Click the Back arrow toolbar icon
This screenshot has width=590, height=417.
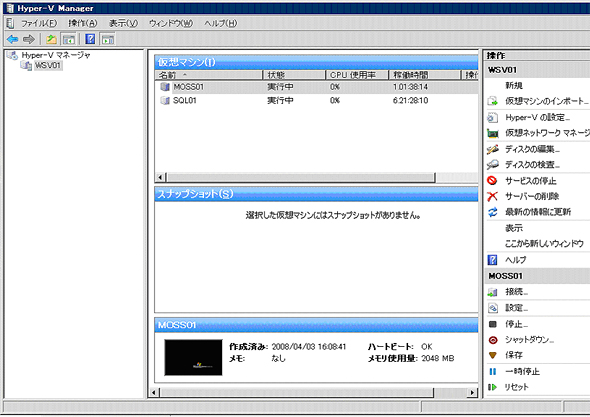12,39
